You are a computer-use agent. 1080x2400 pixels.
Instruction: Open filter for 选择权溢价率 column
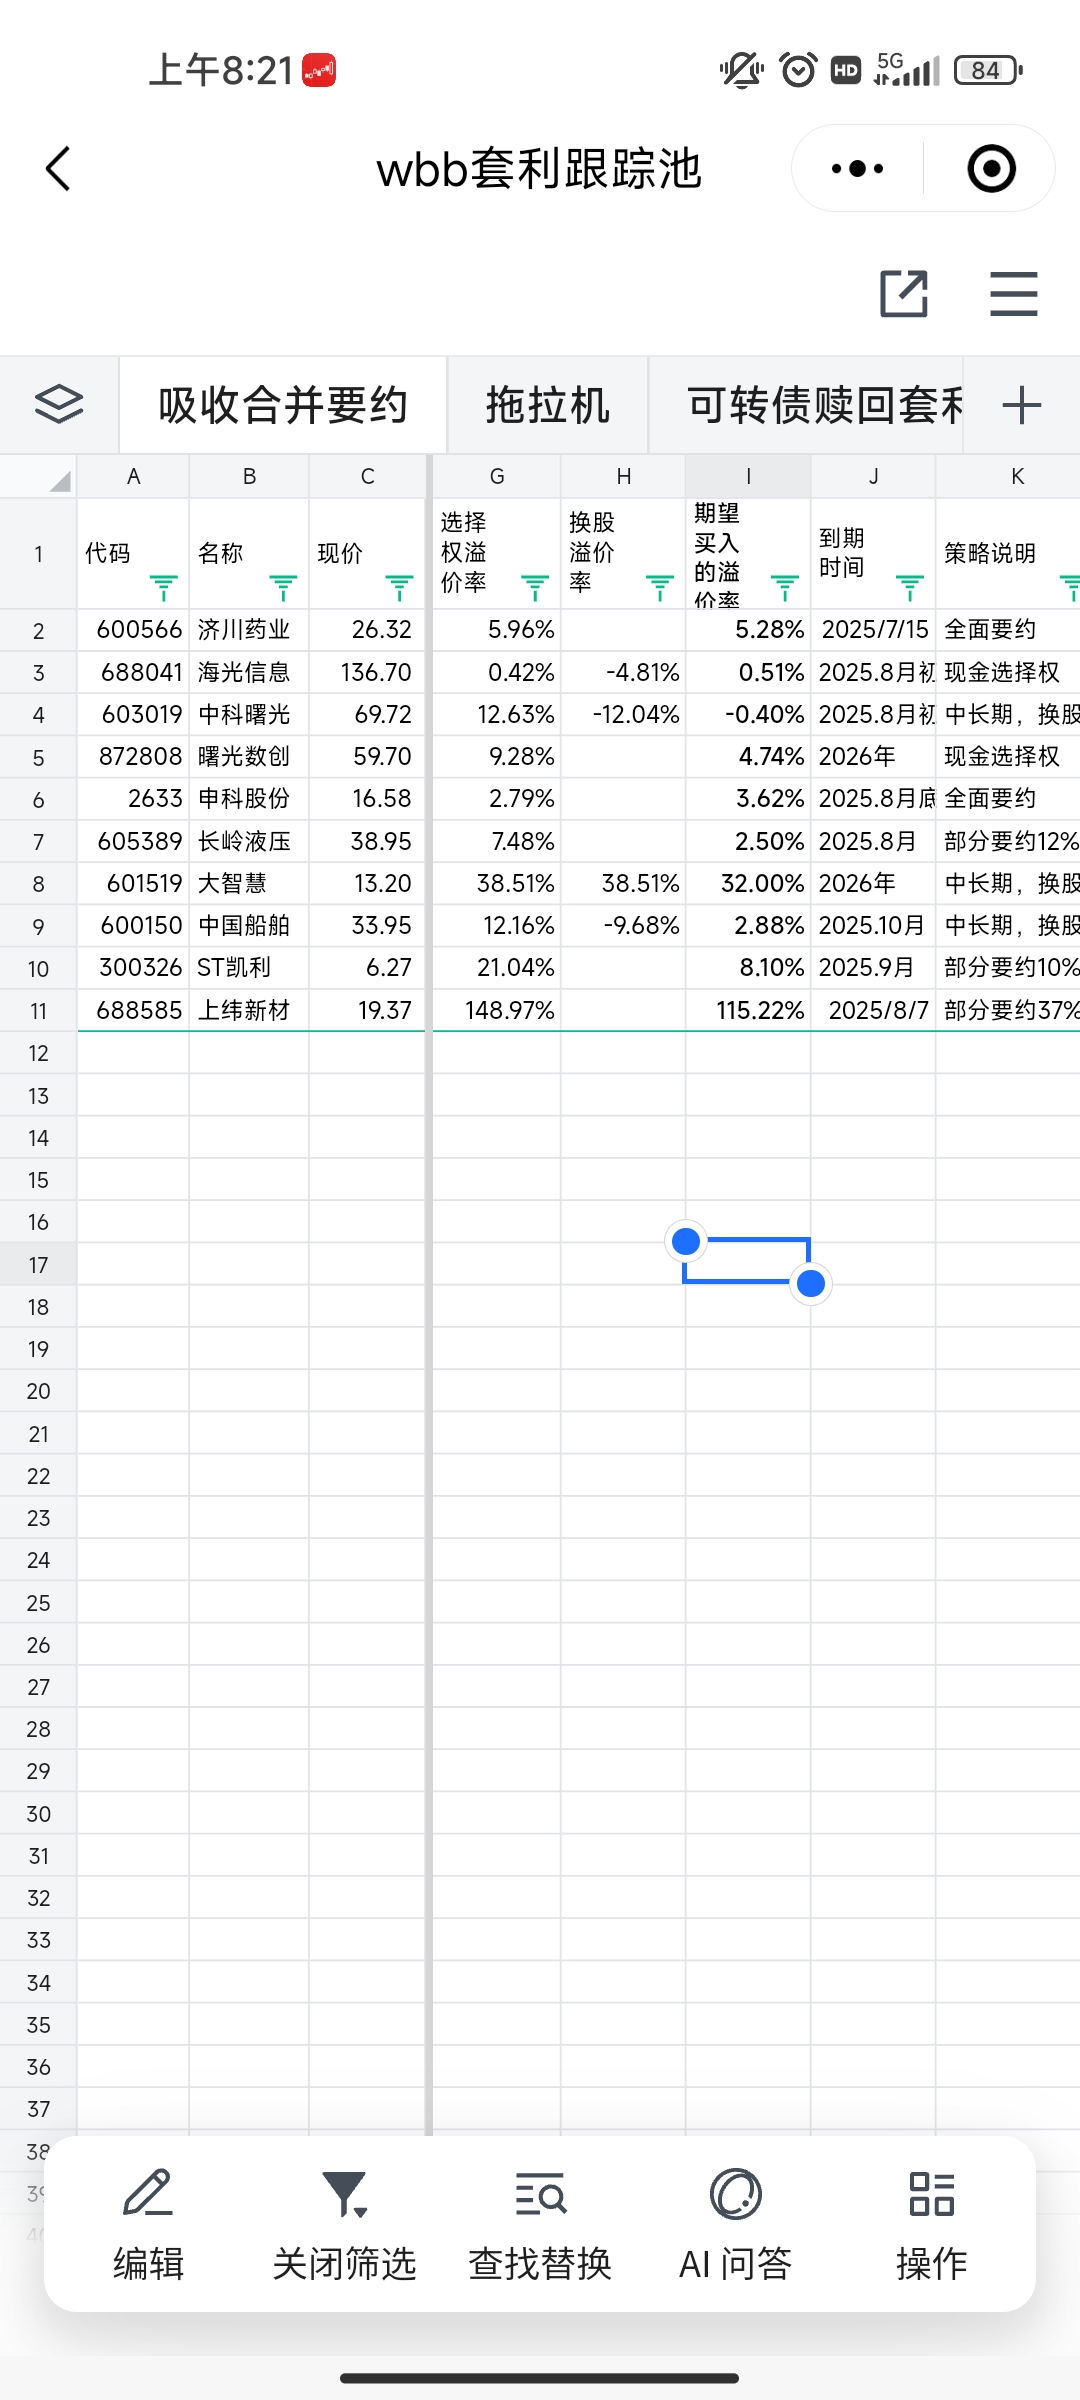(535, 588)
